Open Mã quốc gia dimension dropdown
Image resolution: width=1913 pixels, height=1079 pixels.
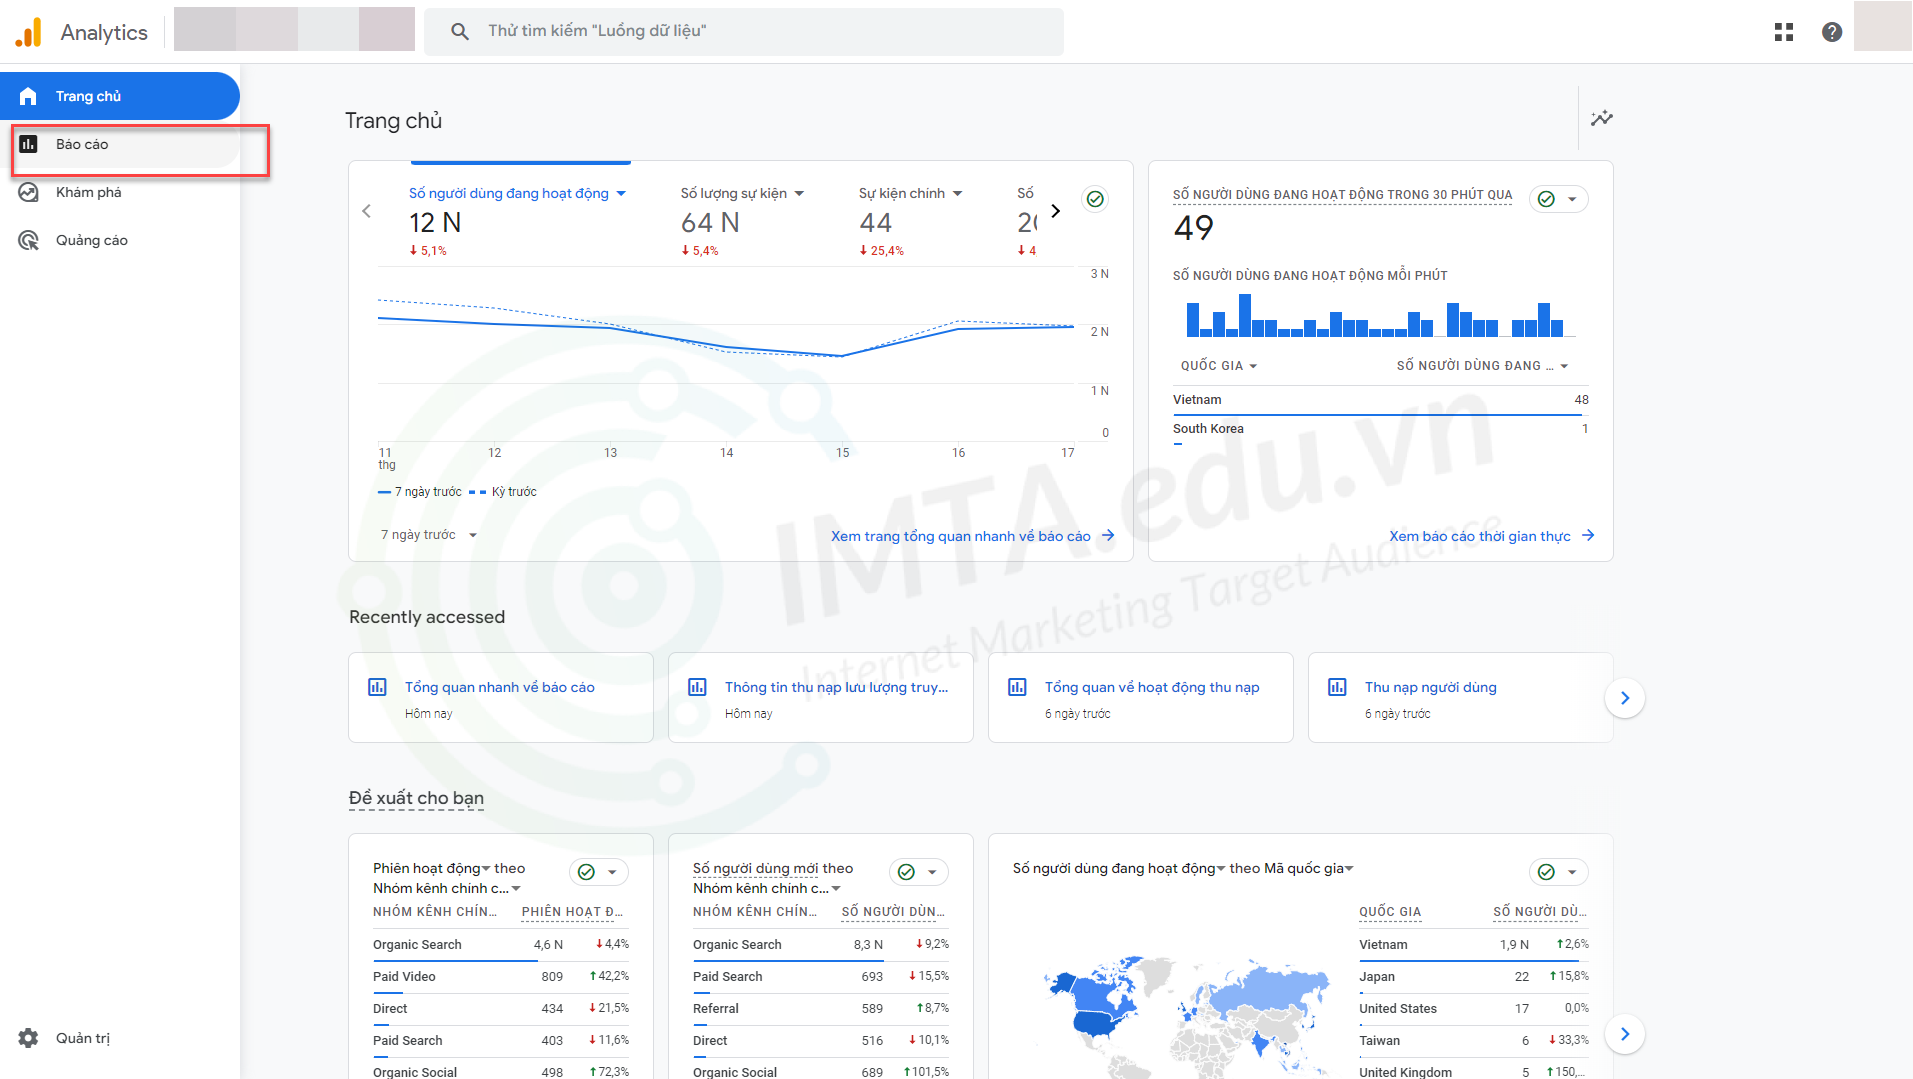pos(1307,868)
